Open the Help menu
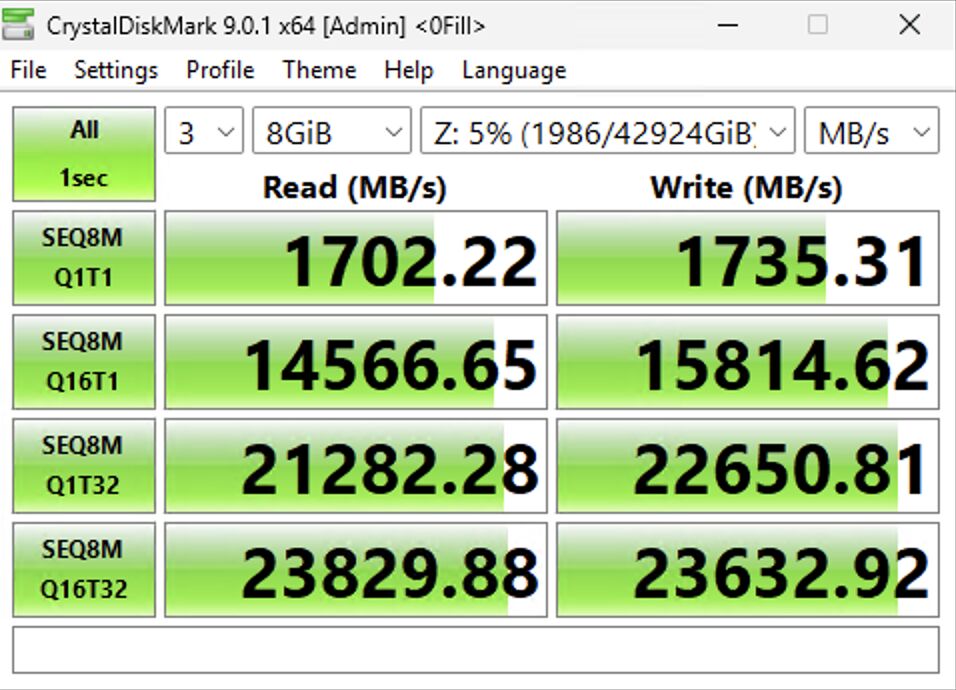This screenshot has width=956, height=690. [x=407, y=70]
